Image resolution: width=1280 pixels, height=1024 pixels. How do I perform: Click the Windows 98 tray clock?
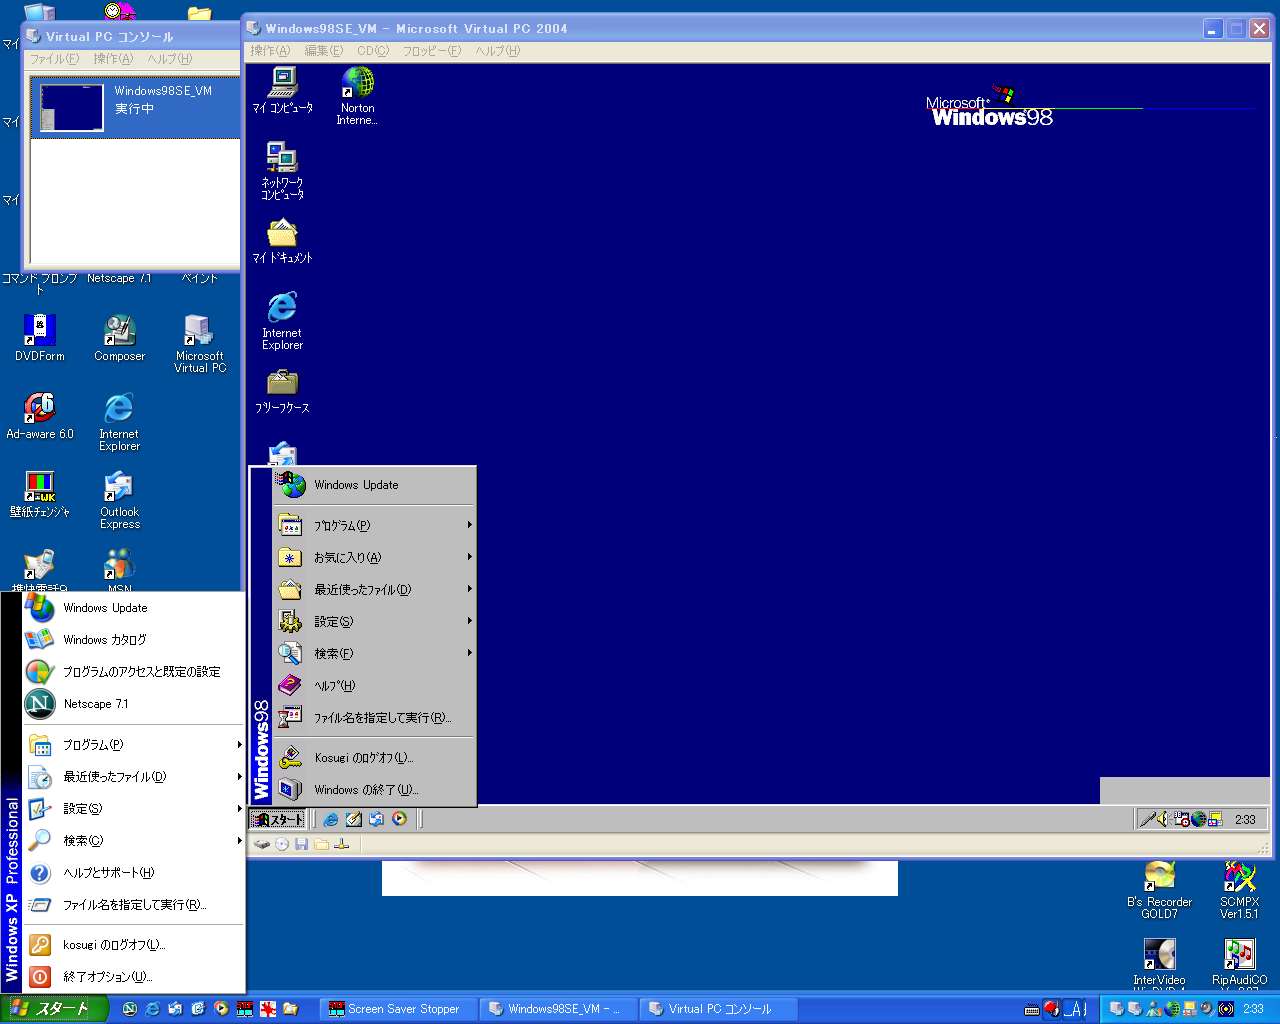pos(1245,819)
